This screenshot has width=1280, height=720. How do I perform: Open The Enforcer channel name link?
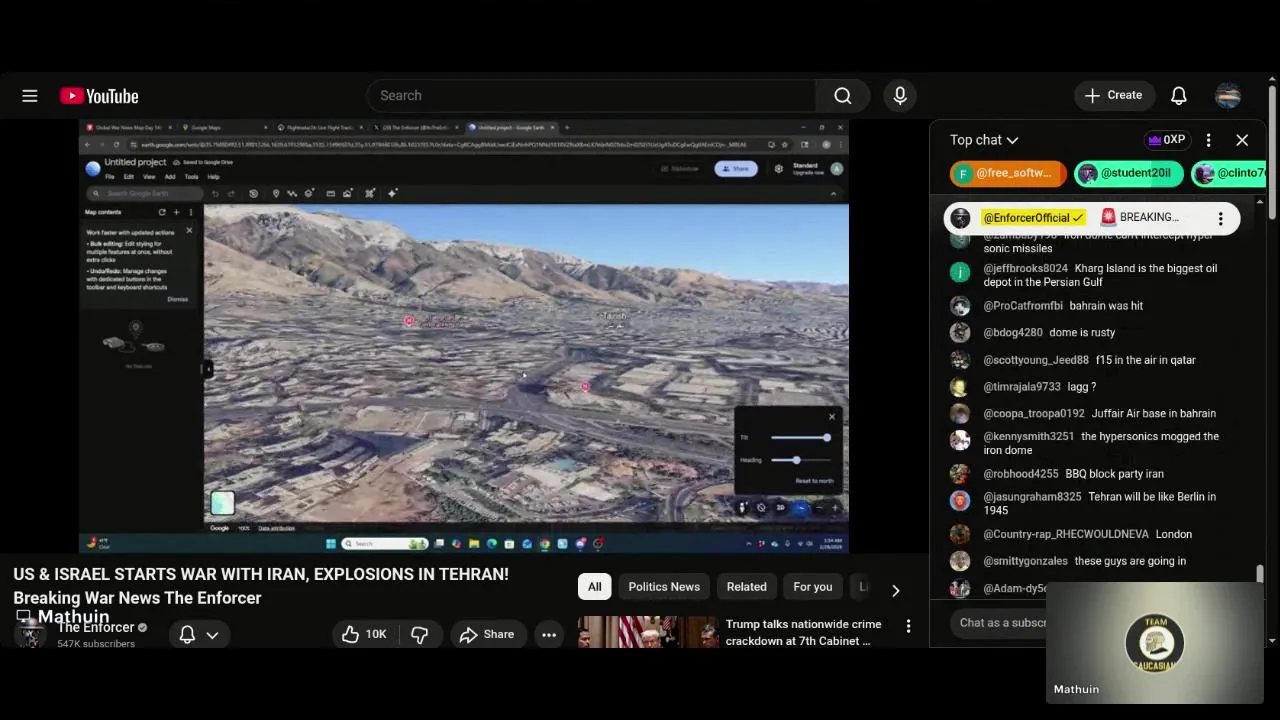point(95,627)
